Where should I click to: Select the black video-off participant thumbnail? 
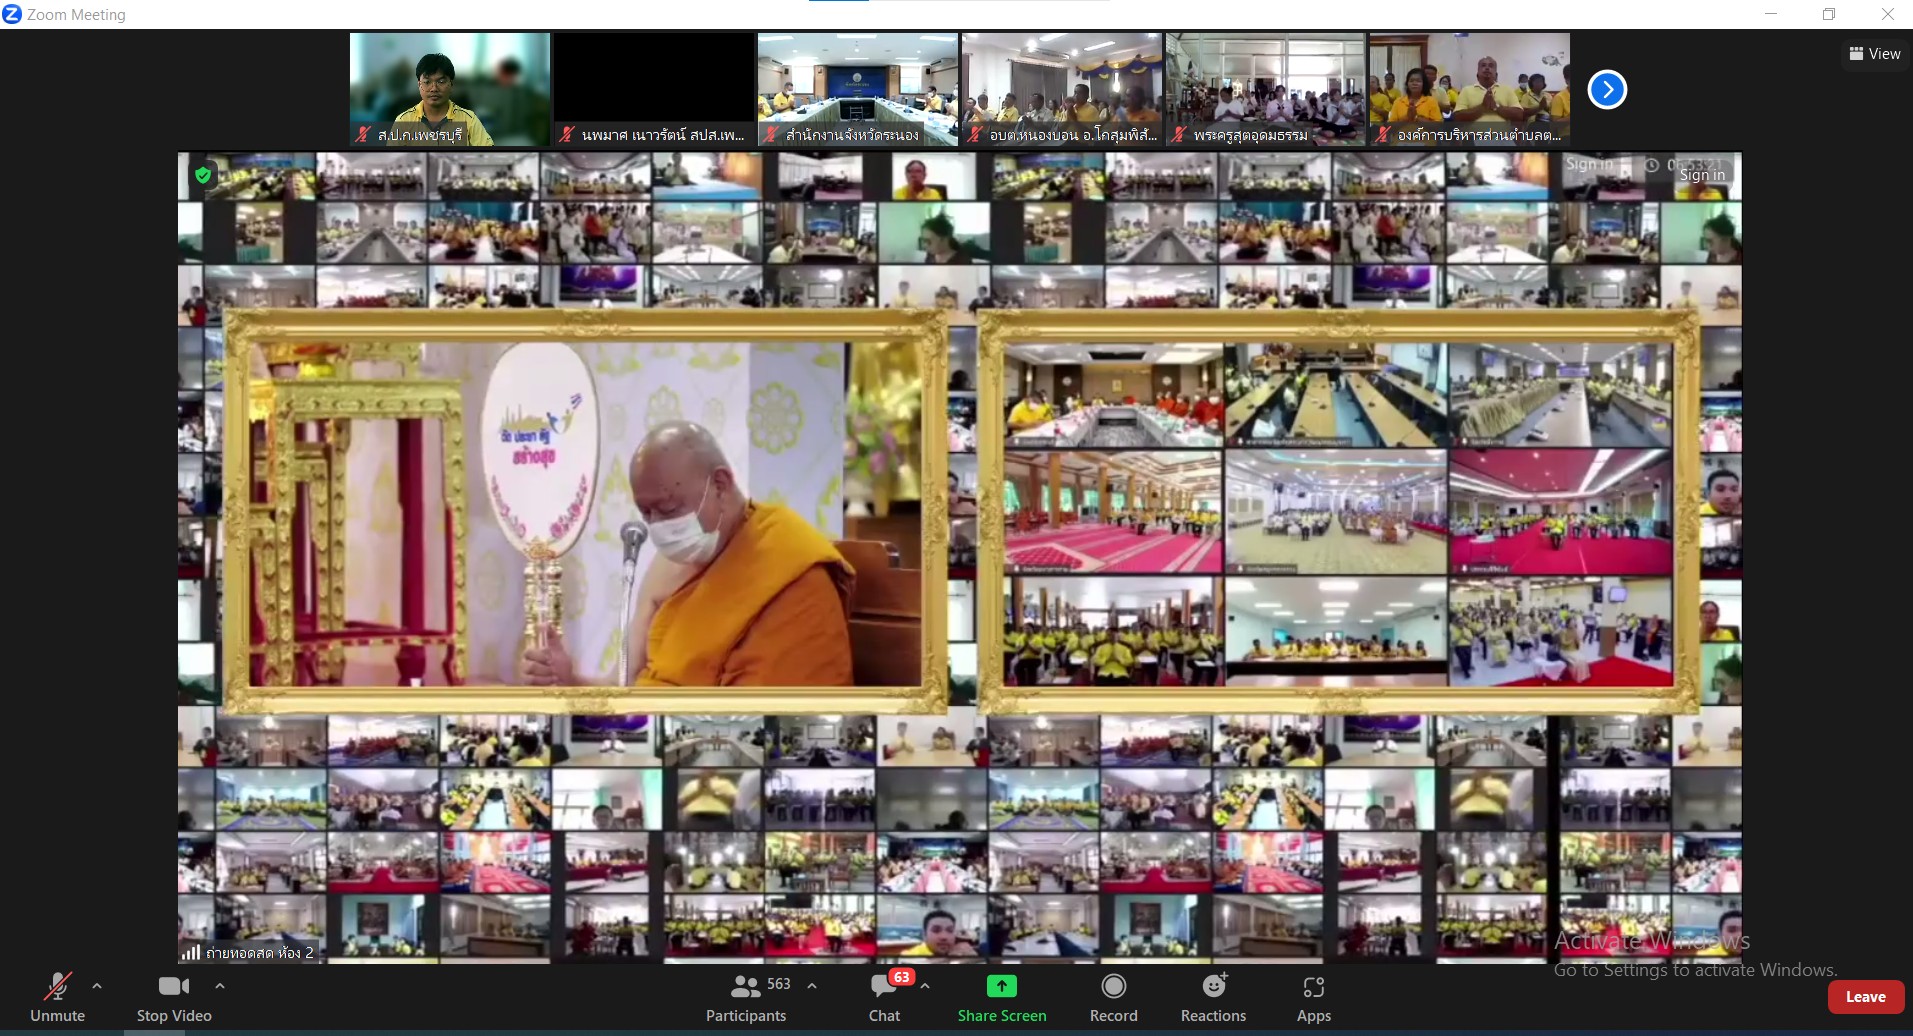[x=654, y=89]
